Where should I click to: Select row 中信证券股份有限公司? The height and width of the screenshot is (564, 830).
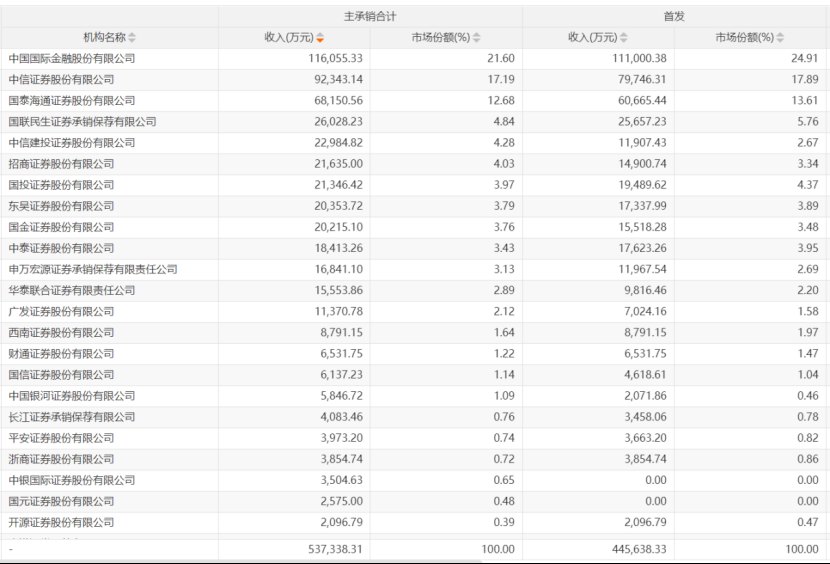click(x=413, y=80)
